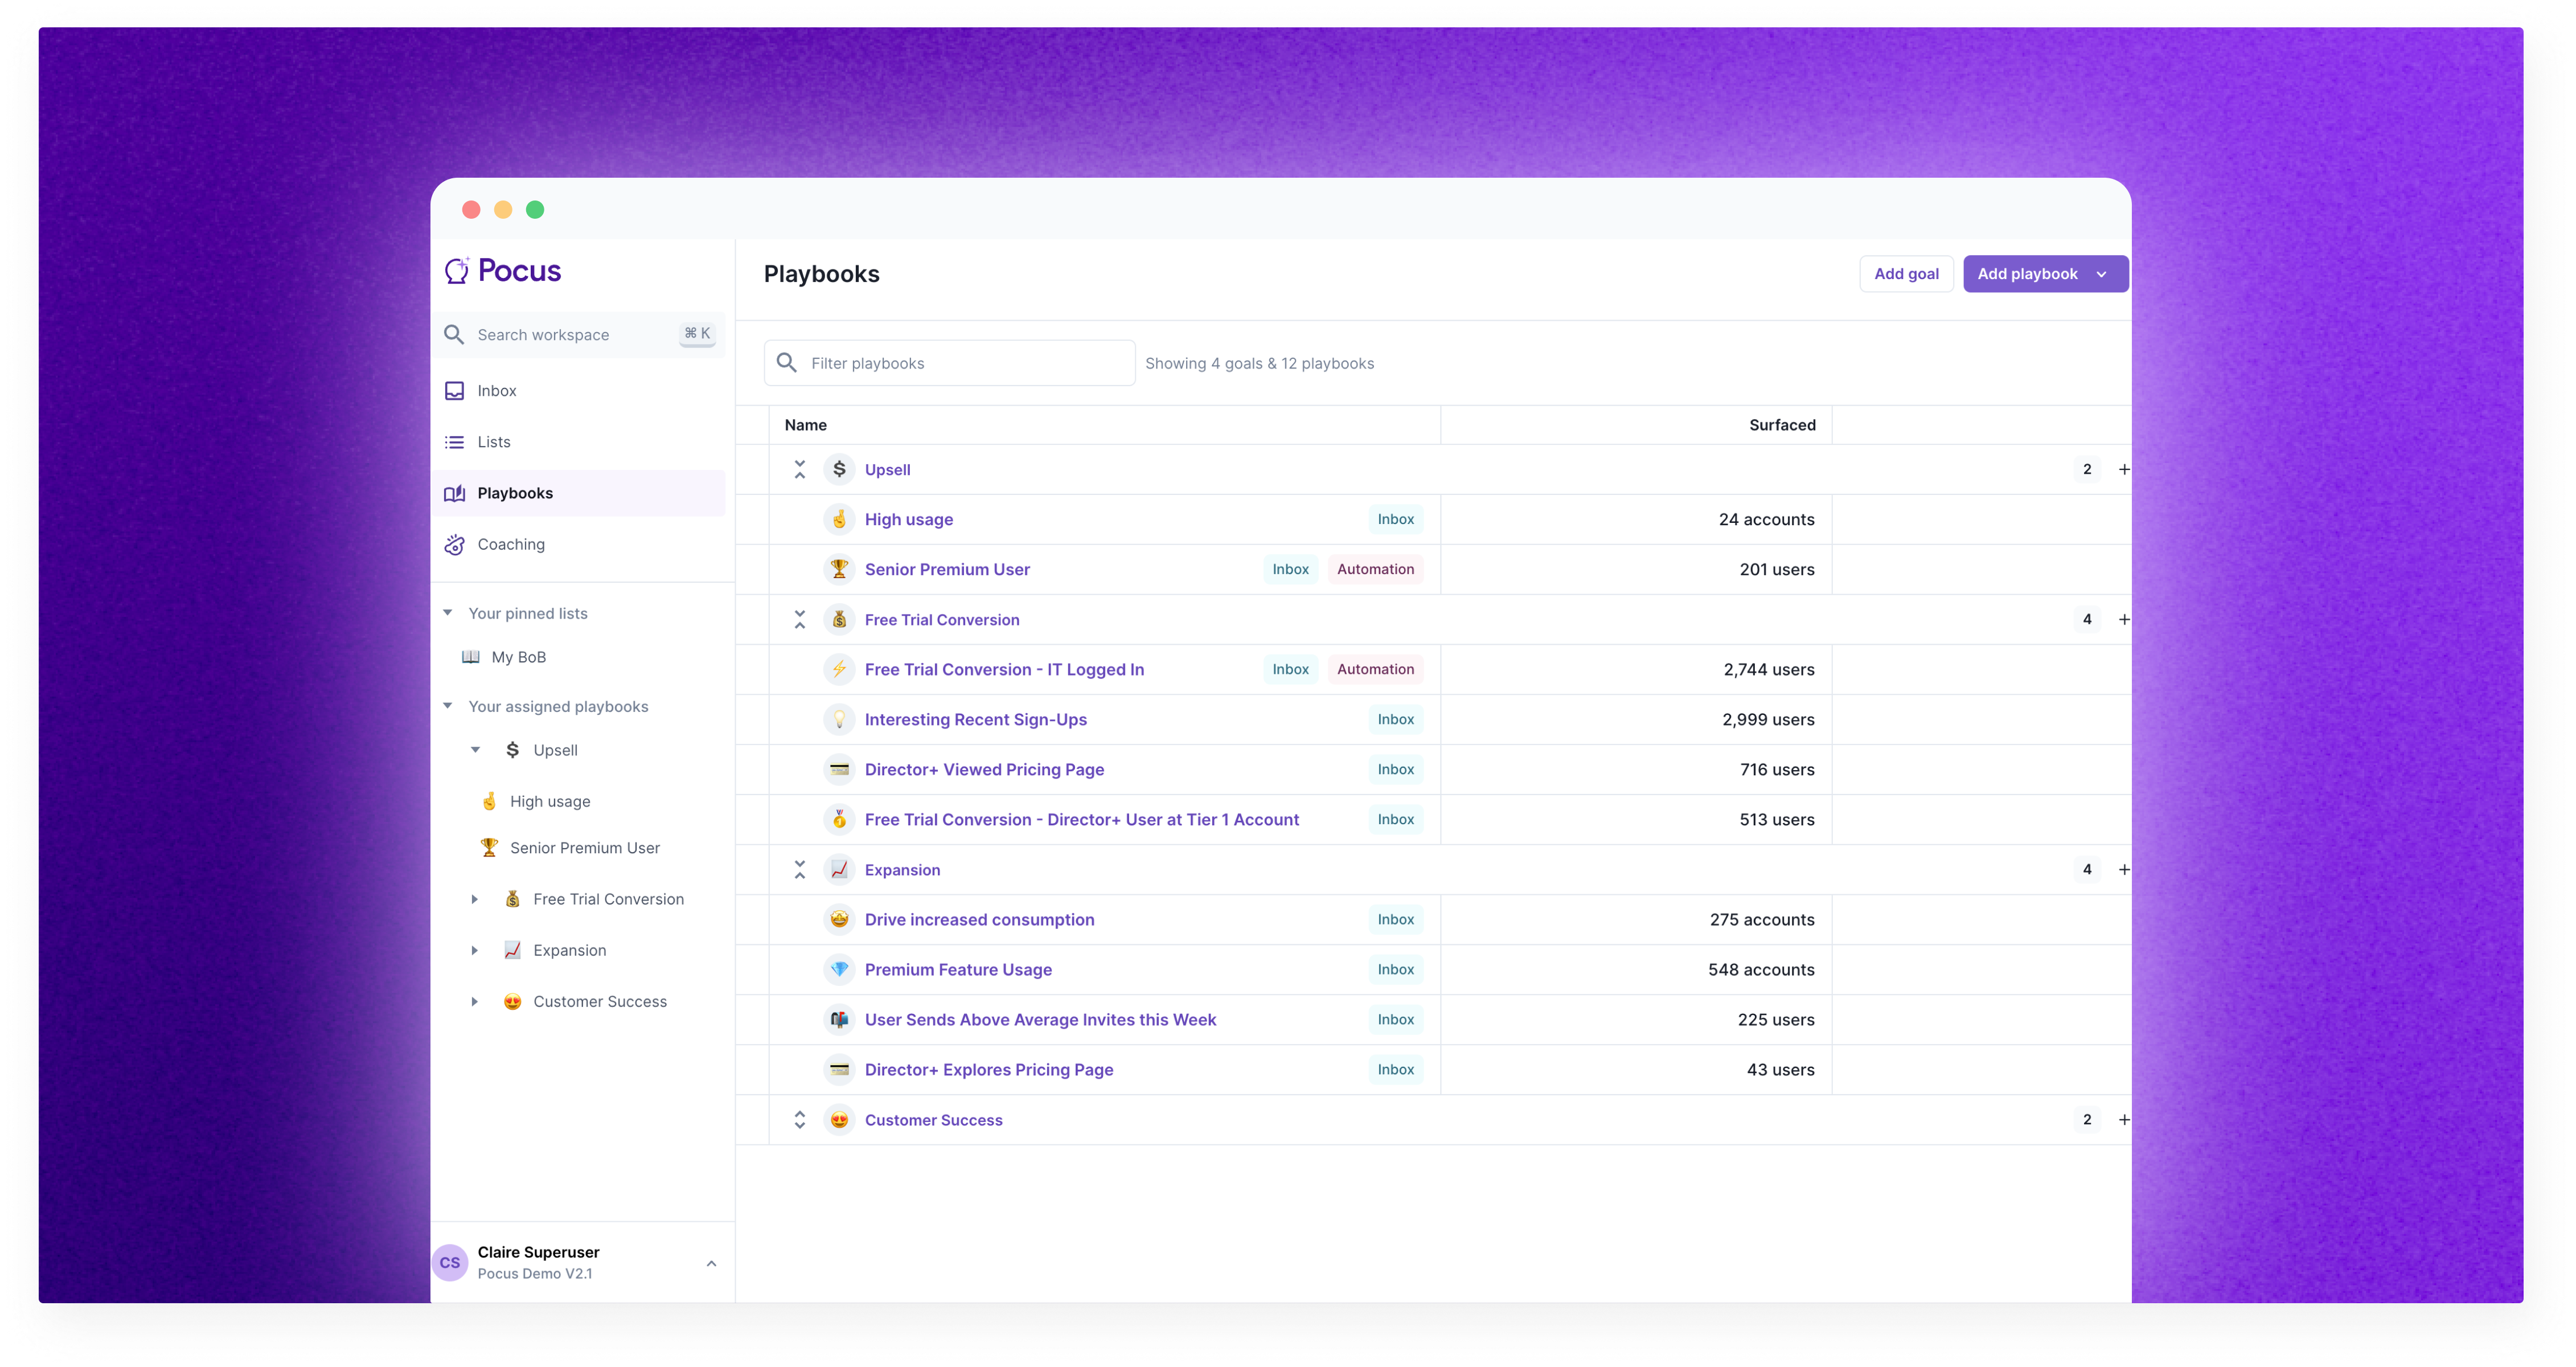Expand the Customer Success goal row
This screenshot has width=2576, height=1367.
click(799, 1119)
